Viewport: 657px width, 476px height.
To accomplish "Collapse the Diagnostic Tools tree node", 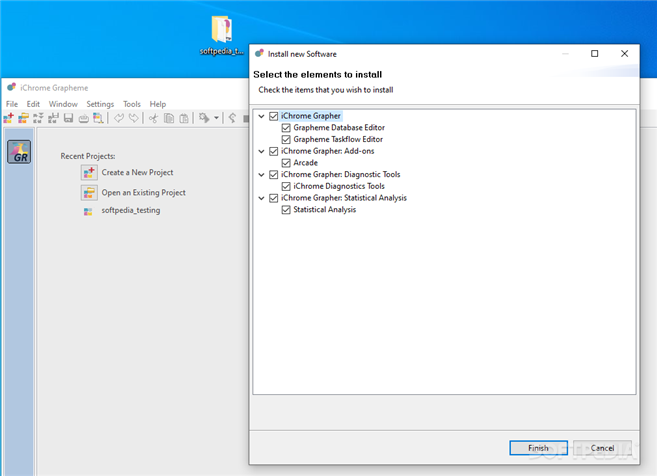I will click(261, 175).
